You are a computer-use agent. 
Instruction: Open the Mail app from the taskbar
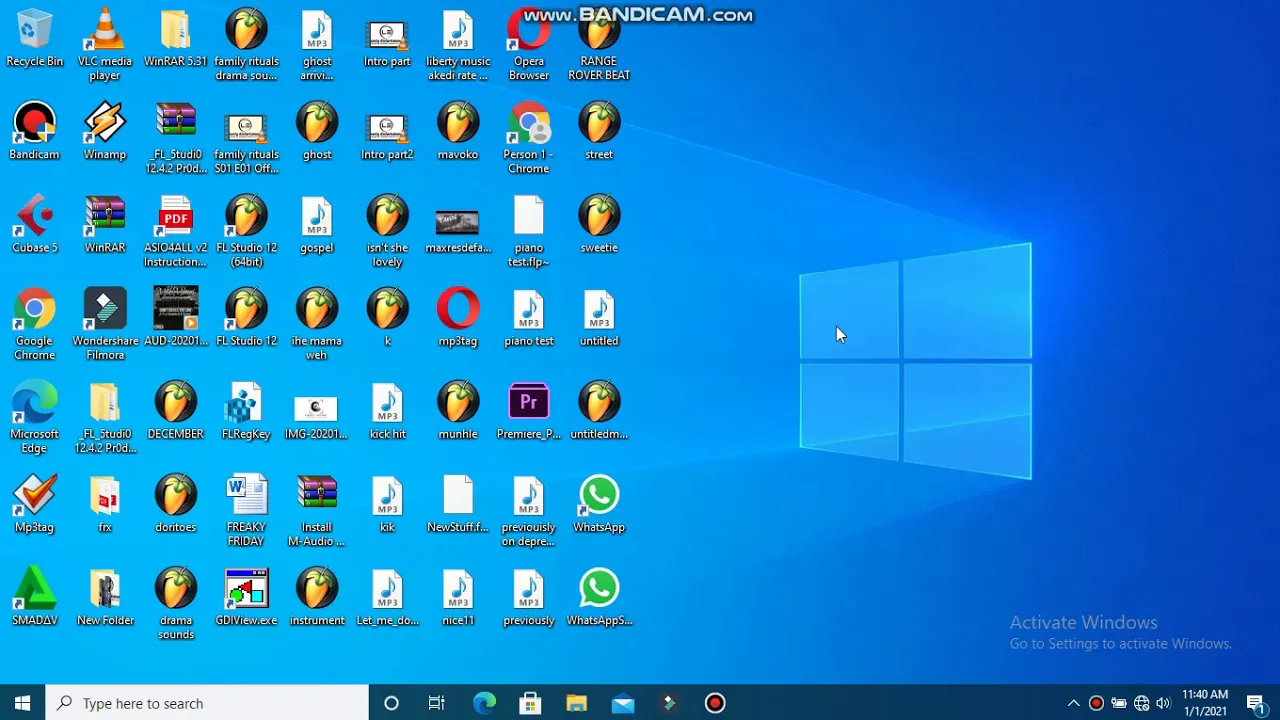[x=623, y=703]
